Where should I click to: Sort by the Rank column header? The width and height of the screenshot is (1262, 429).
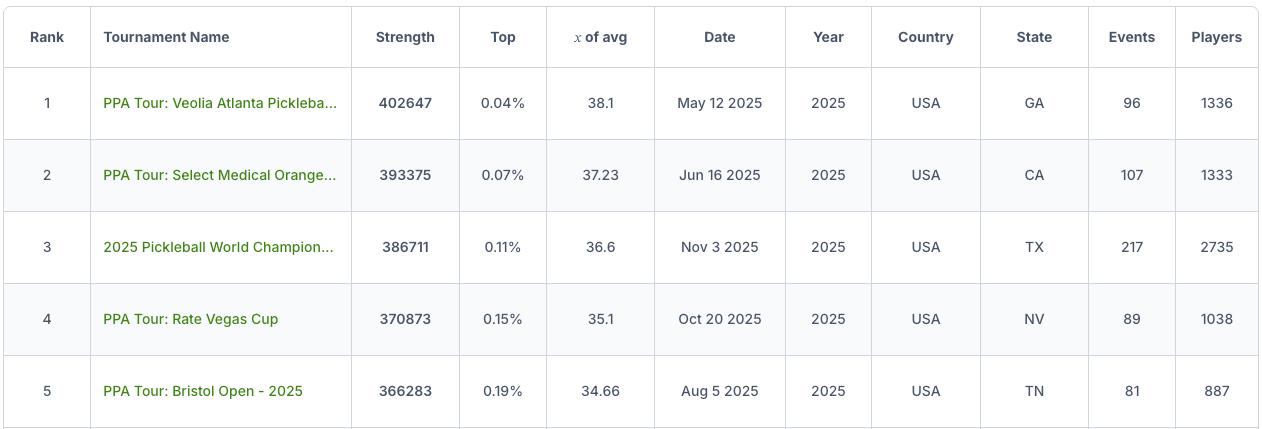pyautogui.click(x=47, y=37)
